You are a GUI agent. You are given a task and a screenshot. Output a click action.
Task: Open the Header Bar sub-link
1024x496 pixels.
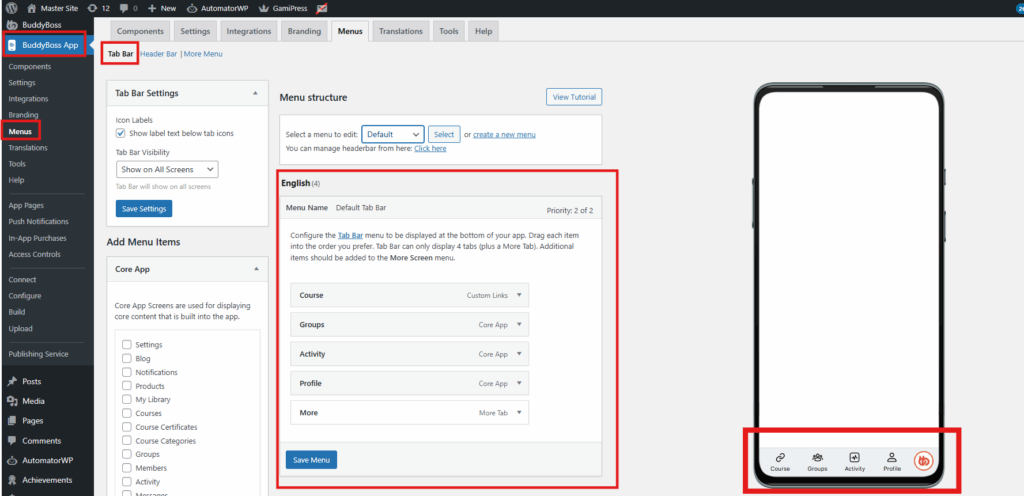159,54
